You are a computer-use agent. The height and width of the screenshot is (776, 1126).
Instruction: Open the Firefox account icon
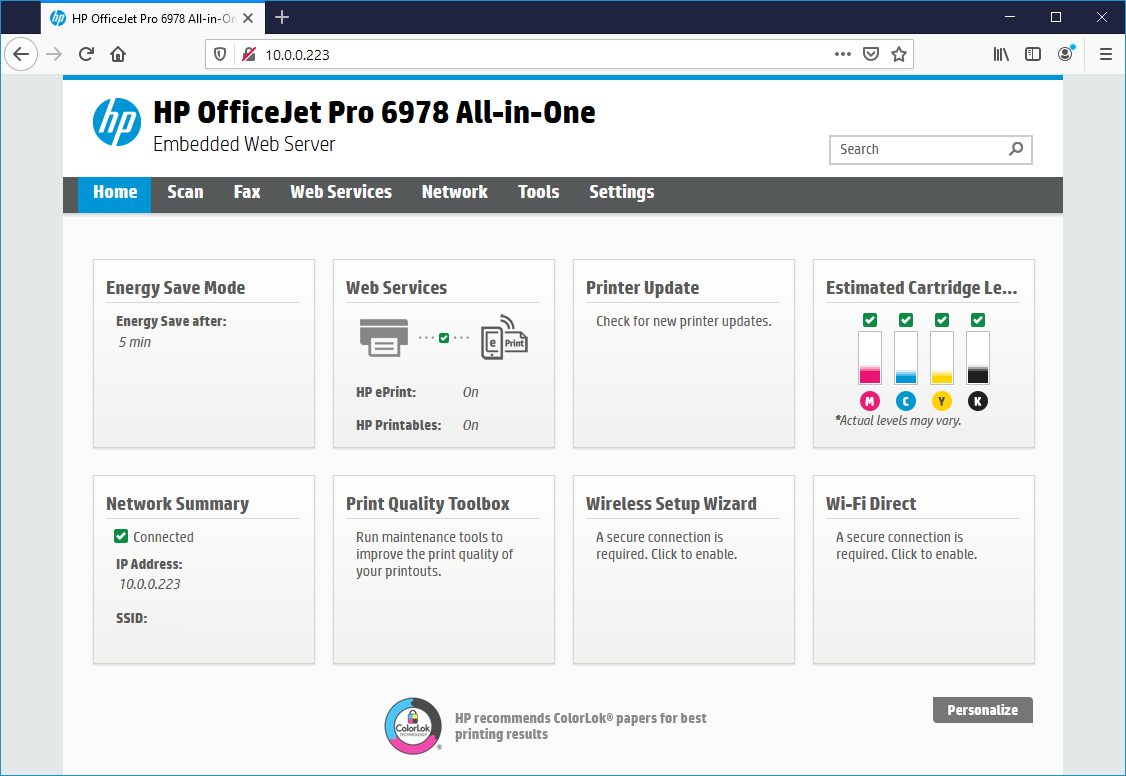pos(1066,54)
